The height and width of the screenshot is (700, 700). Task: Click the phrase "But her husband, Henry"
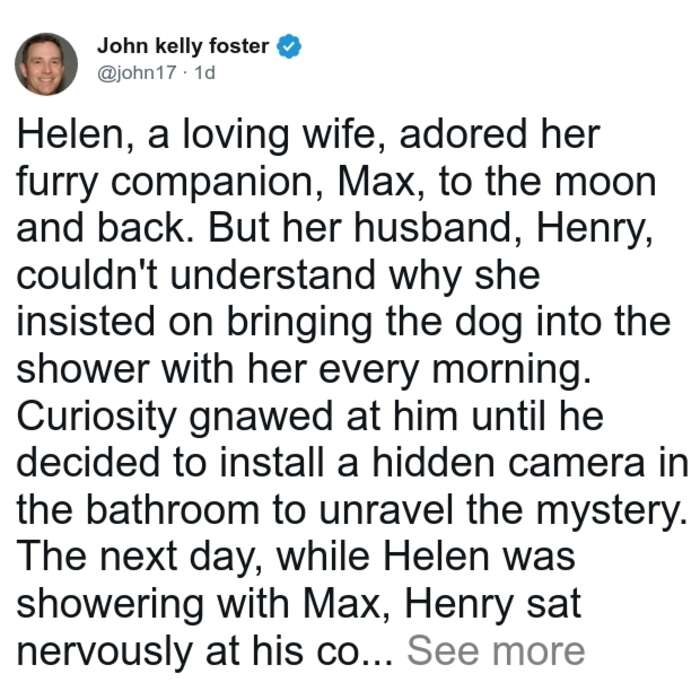click(430, 229)
